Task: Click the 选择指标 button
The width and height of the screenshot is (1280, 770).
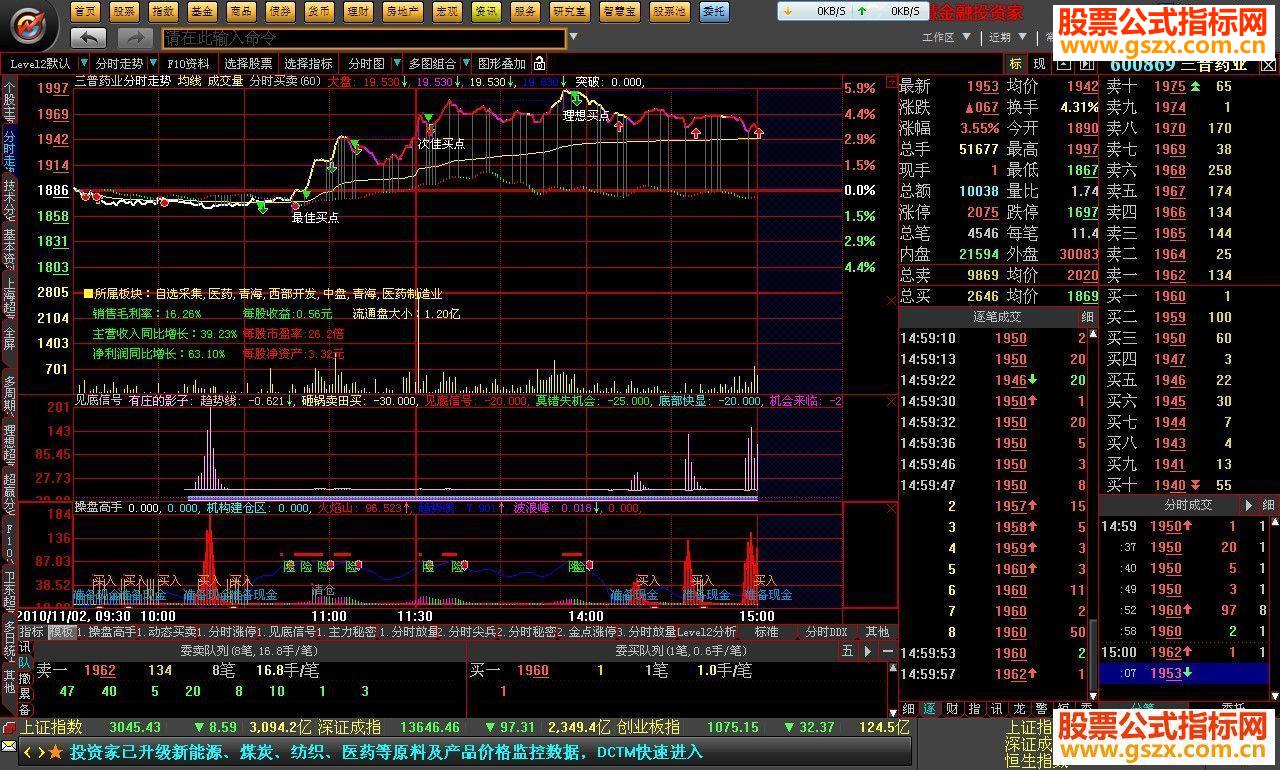Action: [x=308, y=64]
